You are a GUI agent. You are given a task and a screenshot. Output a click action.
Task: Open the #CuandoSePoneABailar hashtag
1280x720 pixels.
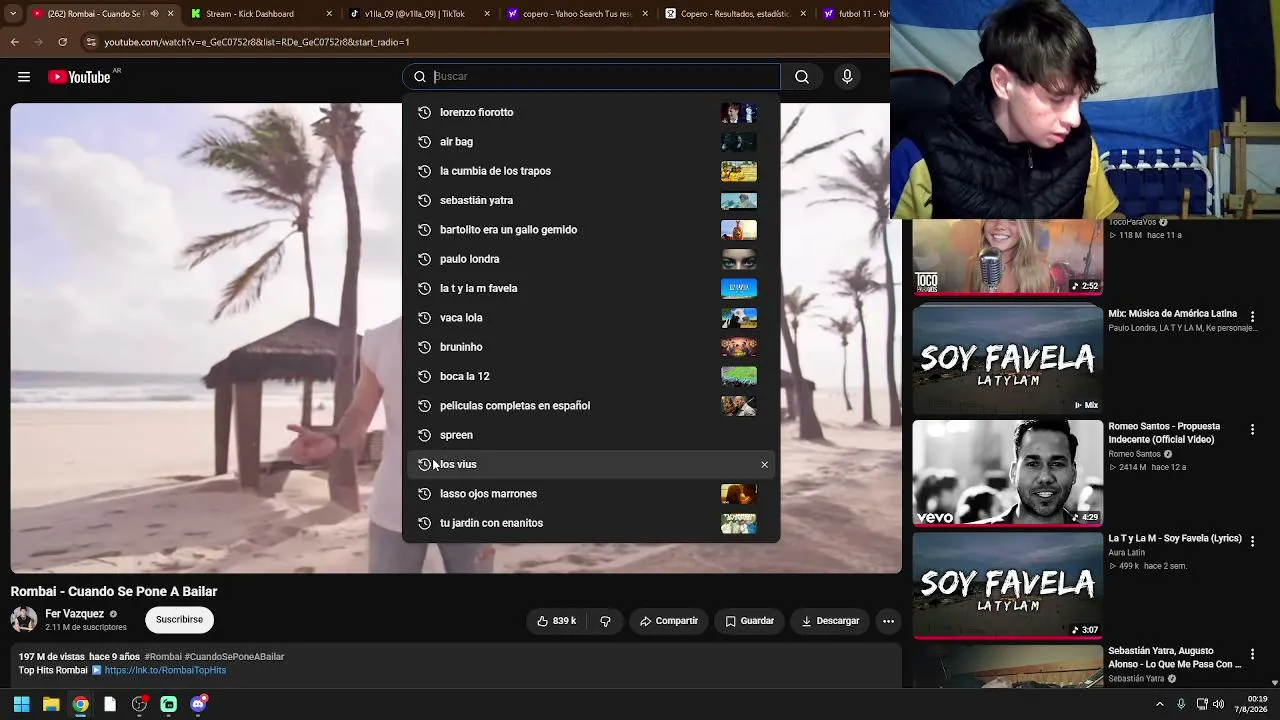coord(235,657)
